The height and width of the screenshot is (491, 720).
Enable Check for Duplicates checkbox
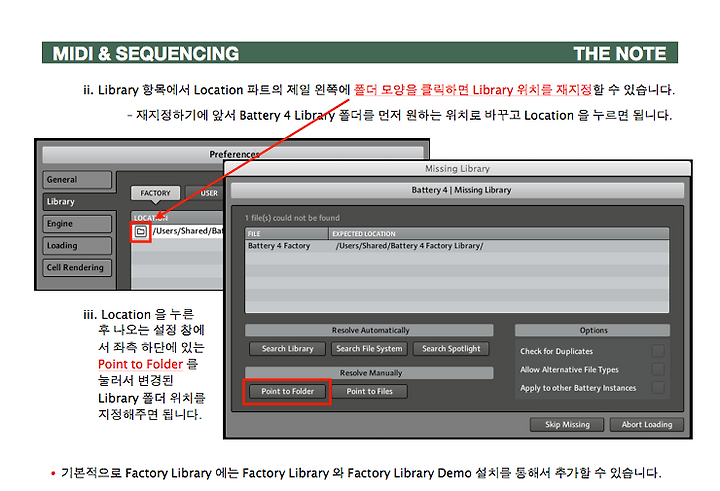pyautogui.click(x=658, y=351)
